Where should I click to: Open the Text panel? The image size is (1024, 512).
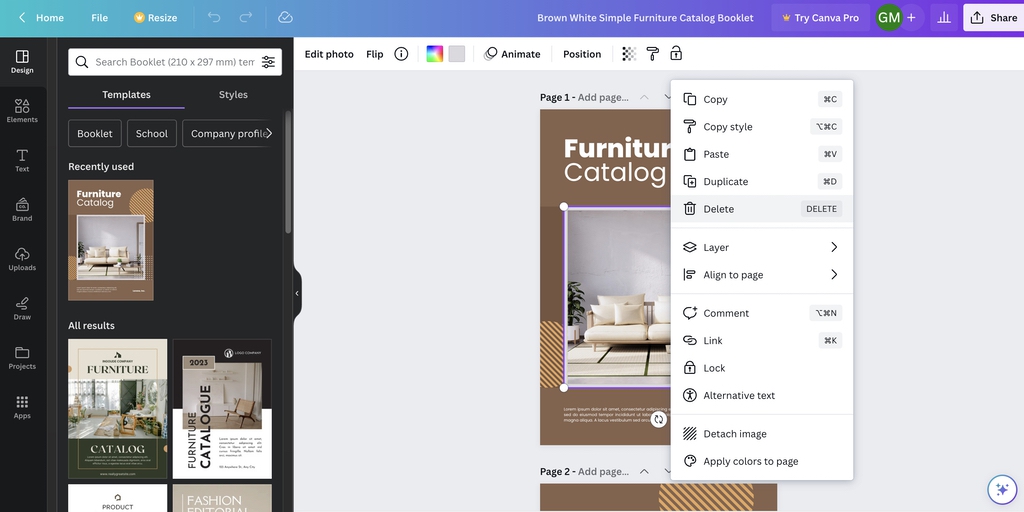point(22,161)
